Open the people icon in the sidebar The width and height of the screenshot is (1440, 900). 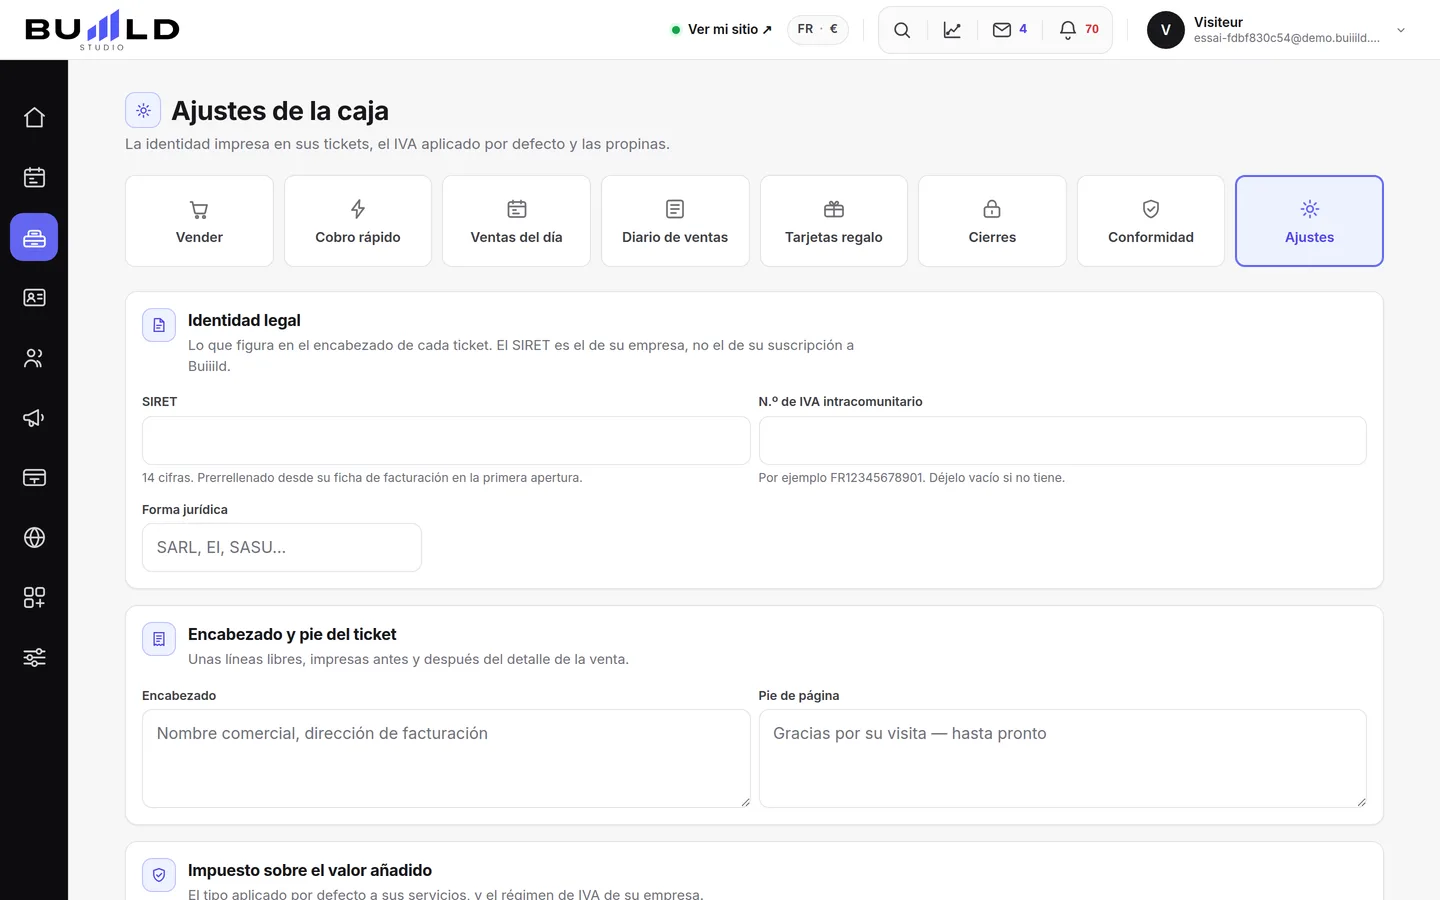[x=34, y=357]
